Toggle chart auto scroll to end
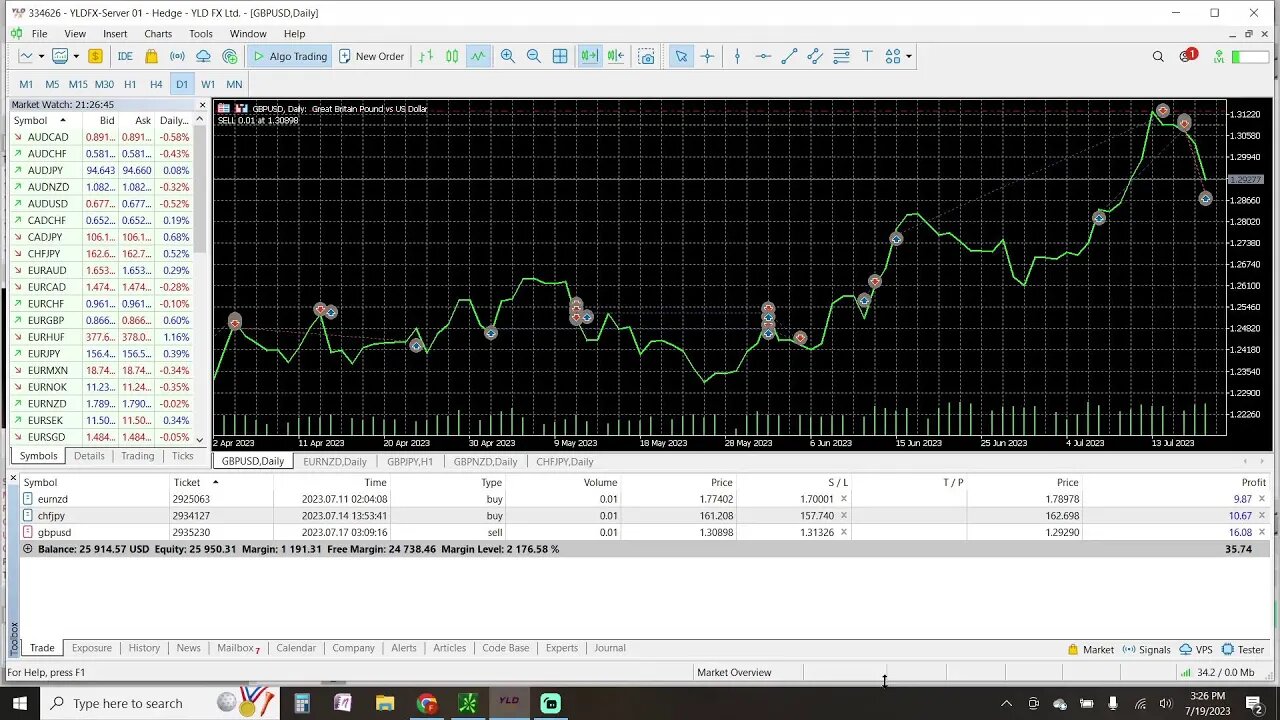This screenshot has width=1280, height=720. [x=590, y=56]
